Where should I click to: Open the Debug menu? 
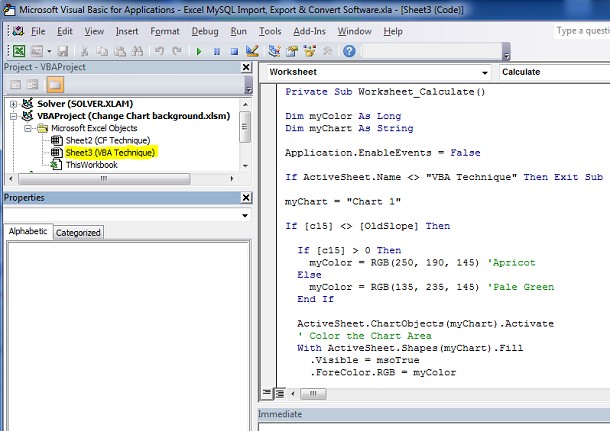point(204,31)
